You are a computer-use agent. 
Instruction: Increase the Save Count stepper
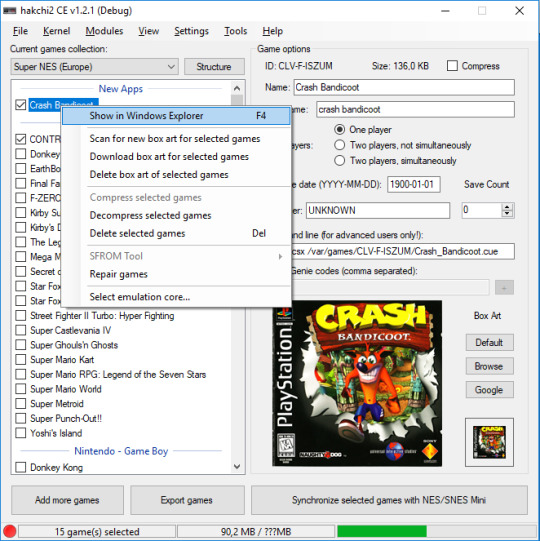(x=507, y=207)
